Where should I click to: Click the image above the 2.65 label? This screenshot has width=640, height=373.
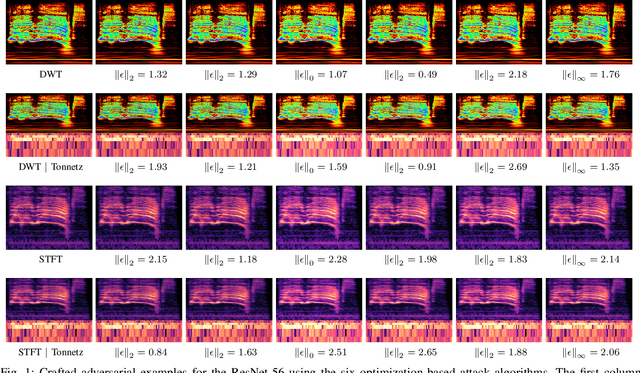(409, 310)
